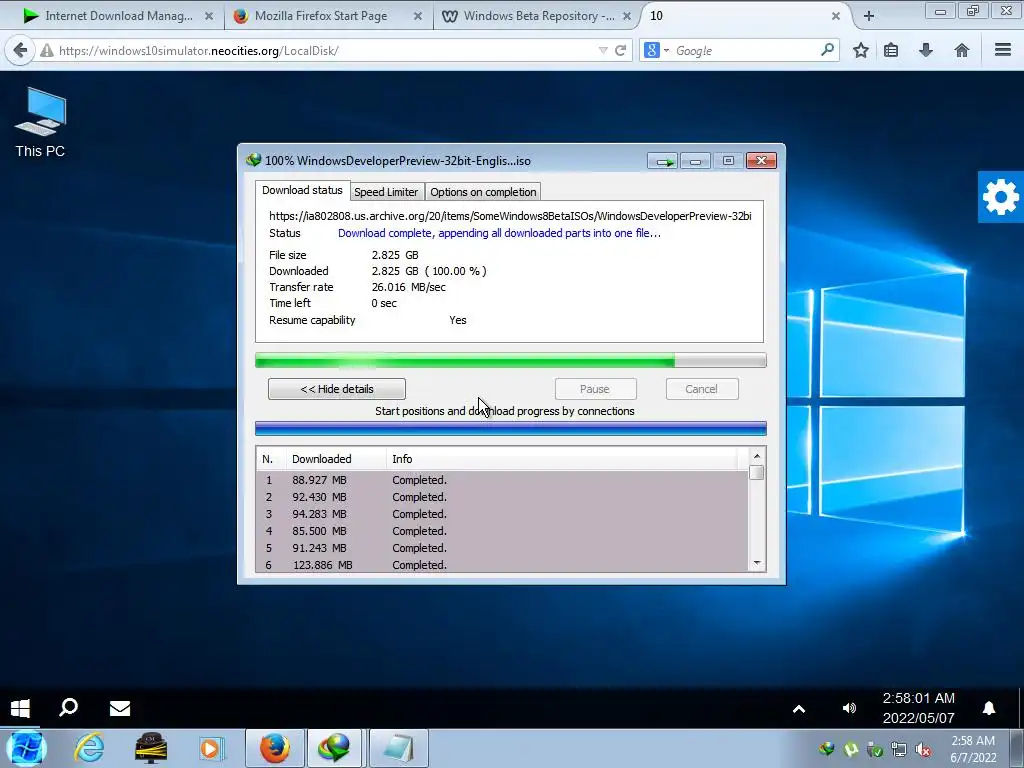
Task: Open Windows Media Player taskbar icon
Action: click(210, 748)
